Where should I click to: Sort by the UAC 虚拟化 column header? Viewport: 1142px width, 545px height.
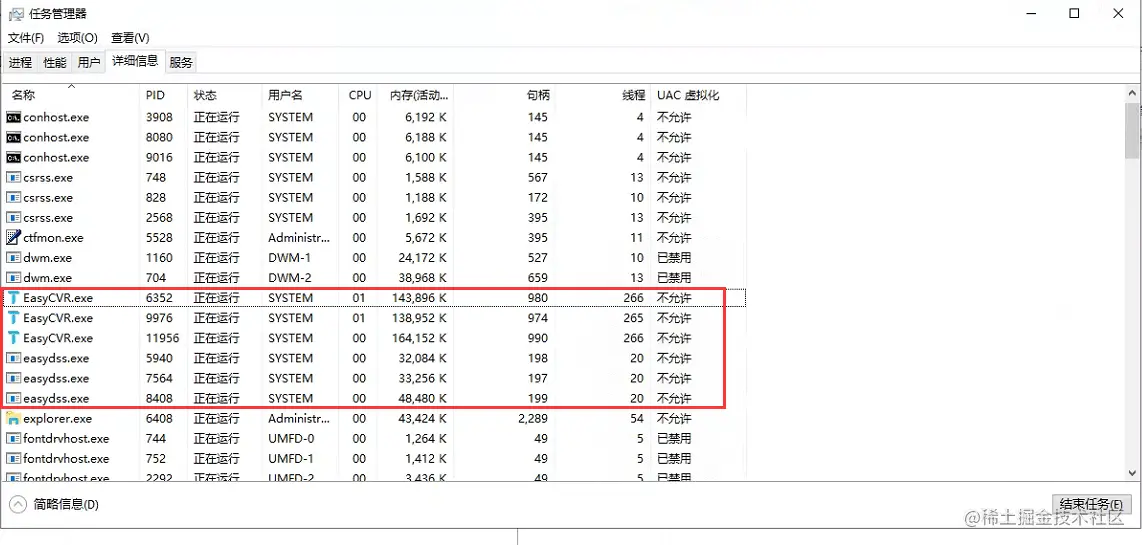pos(698,95)
